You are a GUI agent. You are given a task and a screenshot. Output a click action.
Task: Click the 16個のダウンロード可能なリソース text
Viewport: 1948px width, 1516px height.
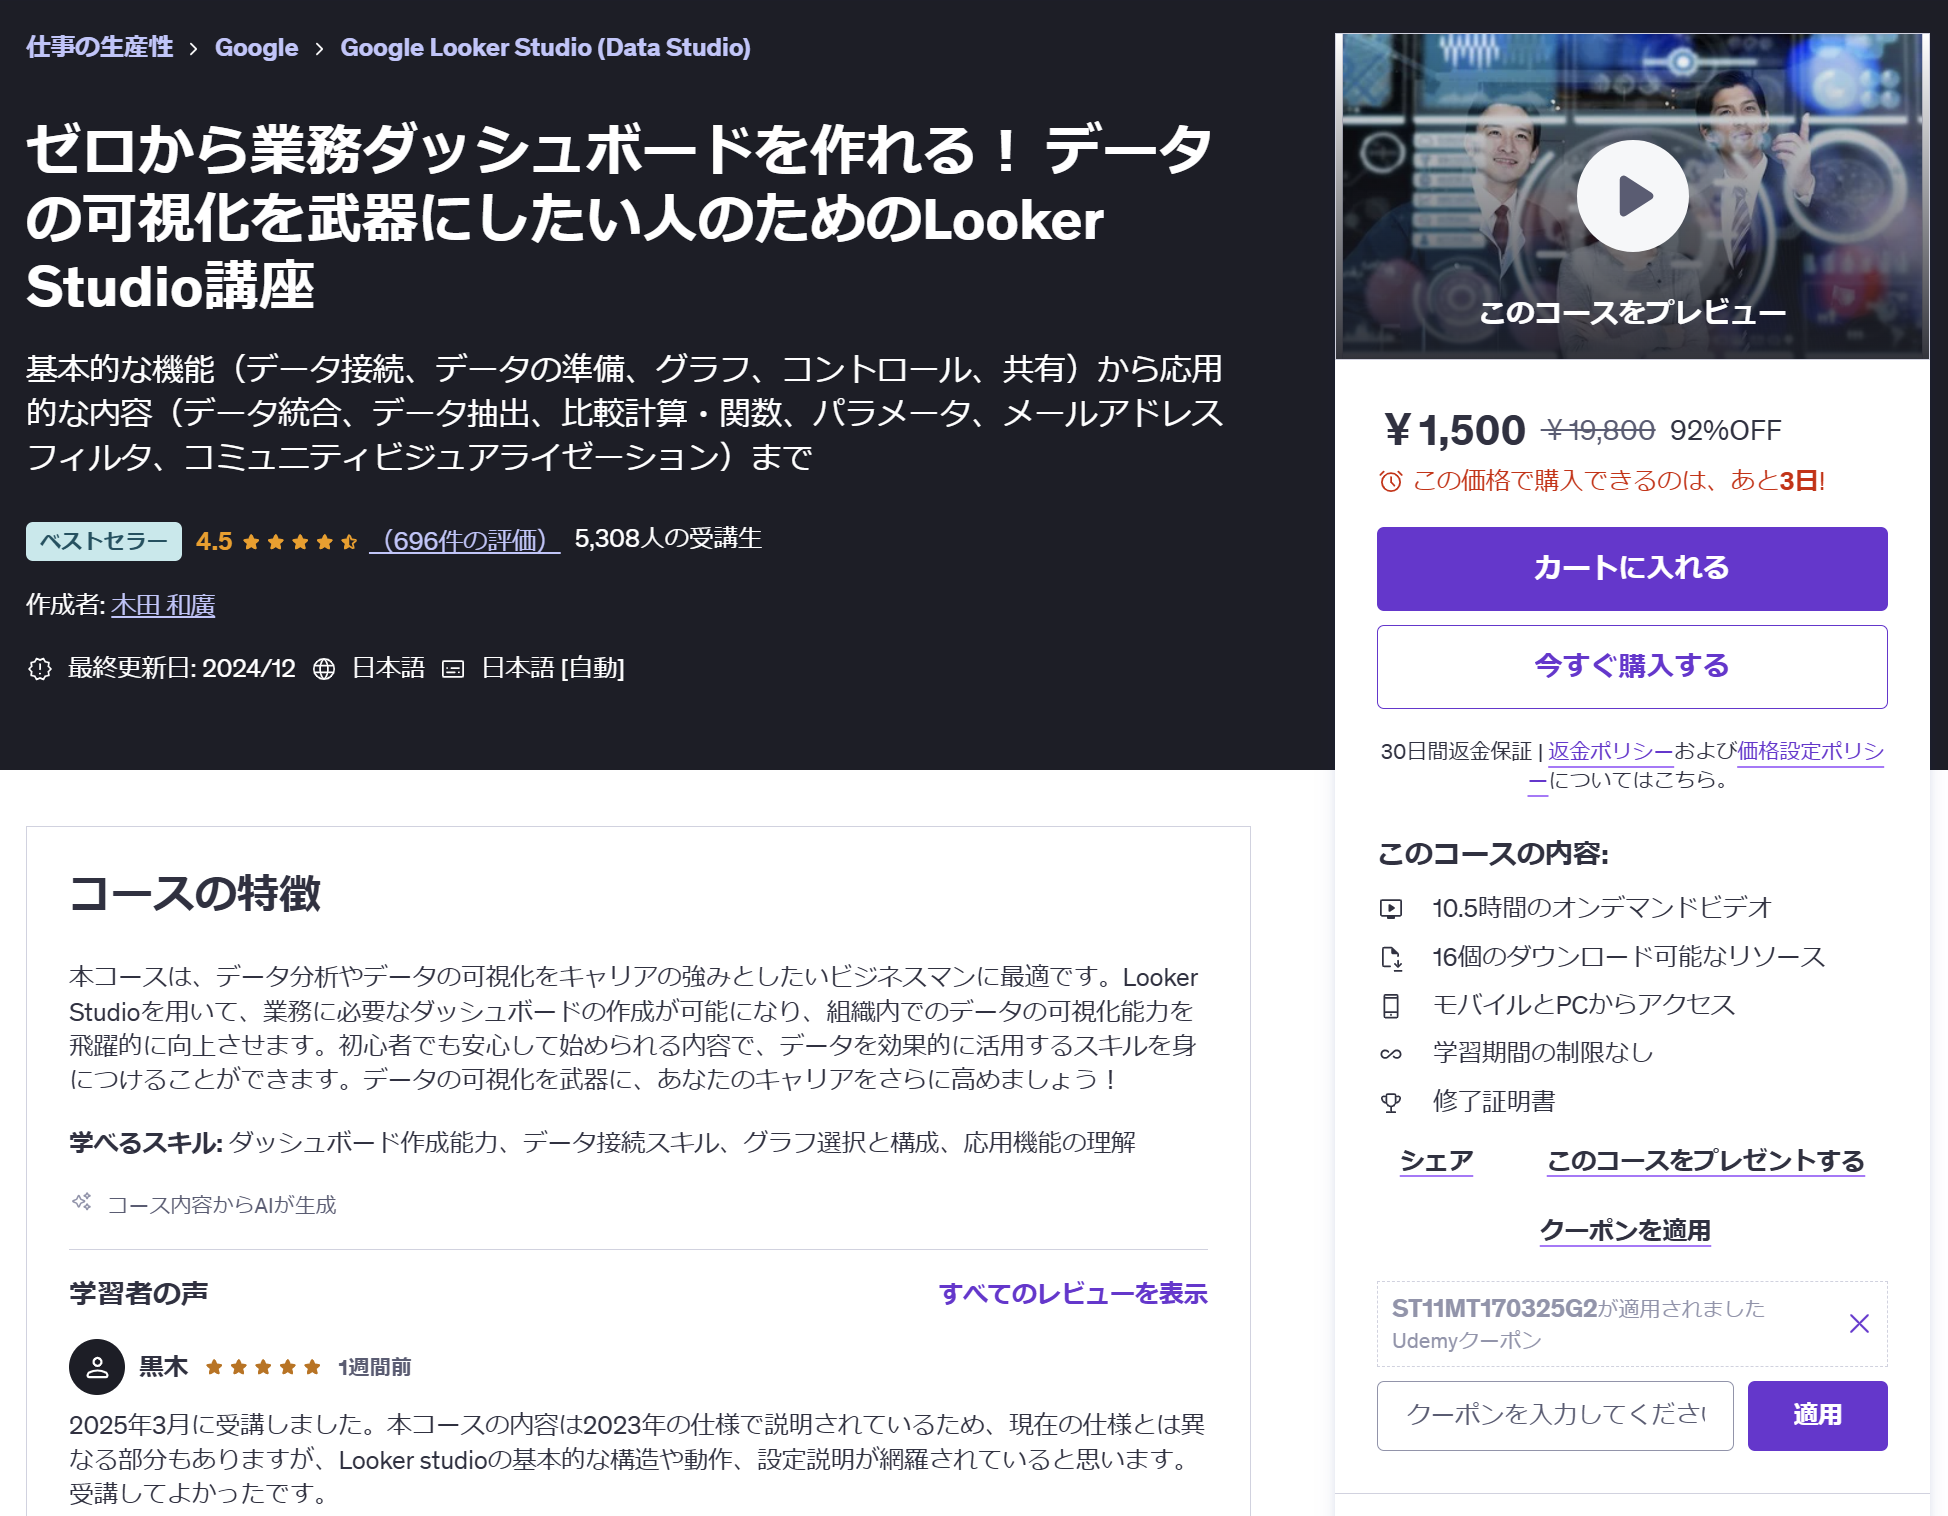tap(1629, 957)
